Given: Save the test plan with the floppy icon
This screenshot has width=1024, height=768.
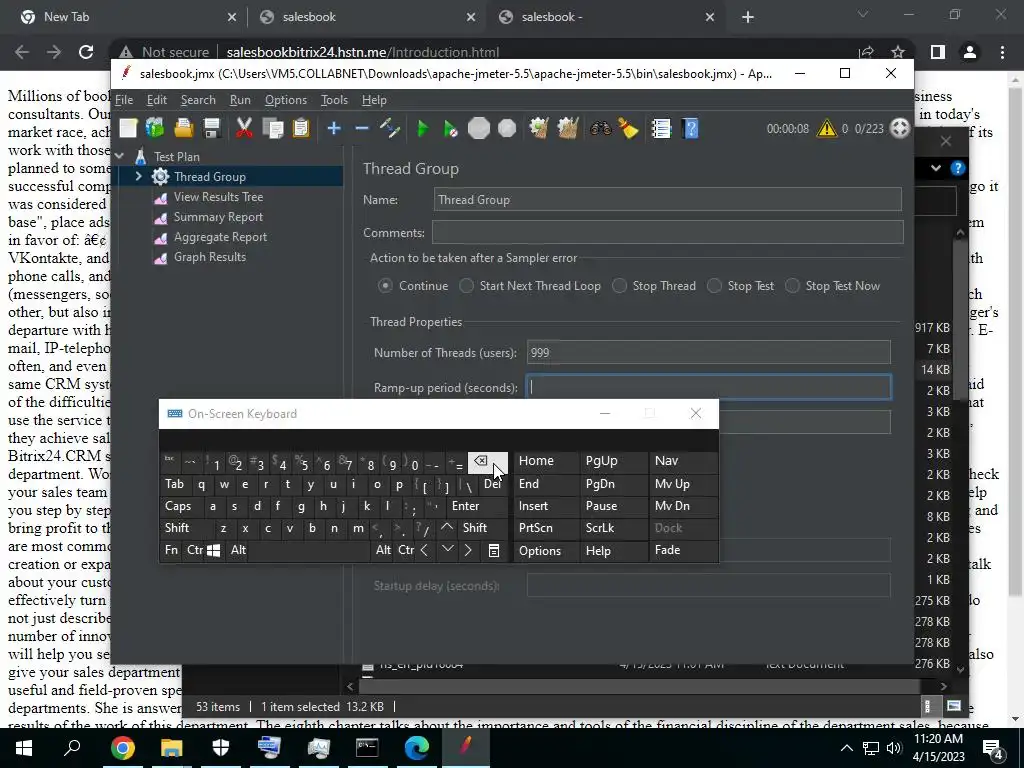Looking at the screenshot, I should [x=212, y=129].
